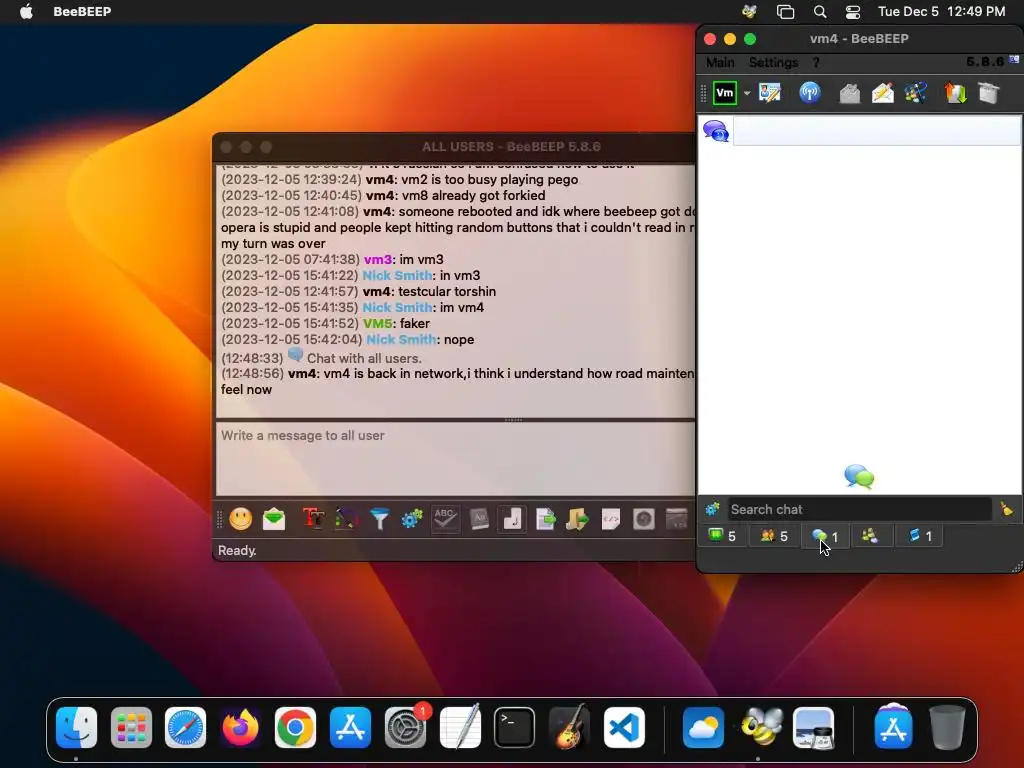1024x768 pixels.
Task: Click the create group network icon
Action: coord(916,93)
